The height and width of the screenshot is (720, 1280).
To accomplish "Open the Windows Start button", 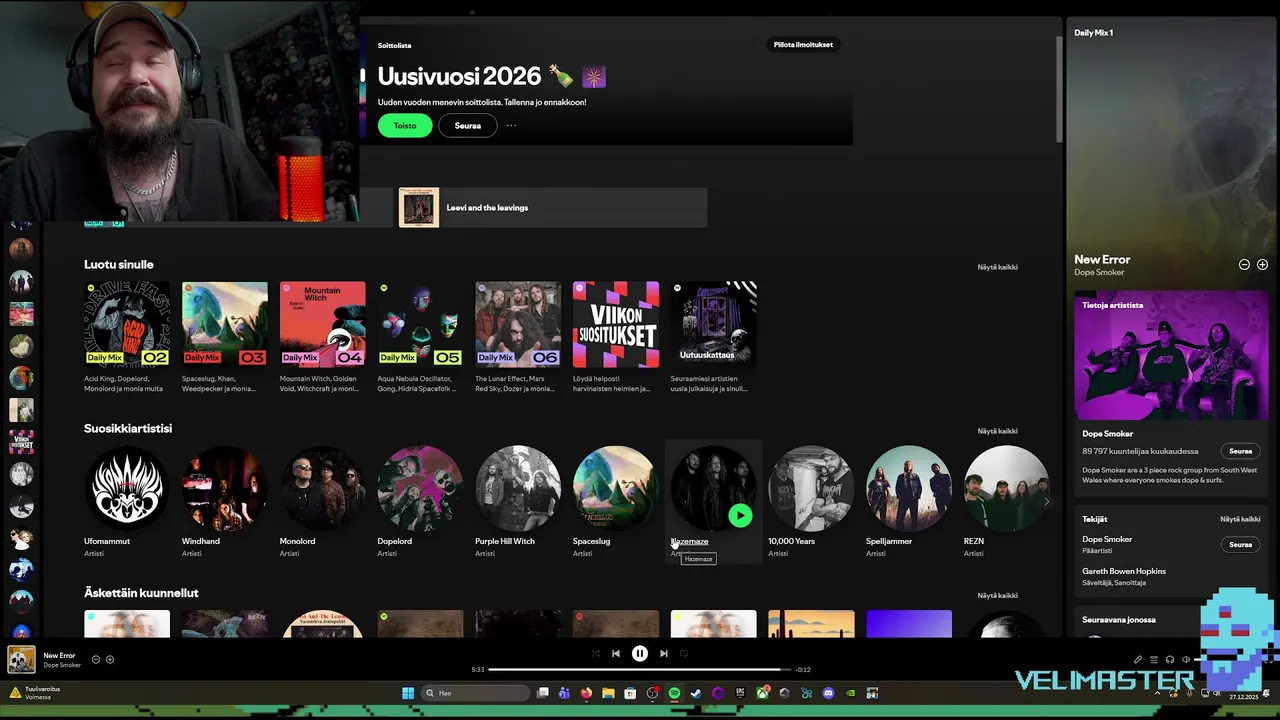I will tap(408, 693).
